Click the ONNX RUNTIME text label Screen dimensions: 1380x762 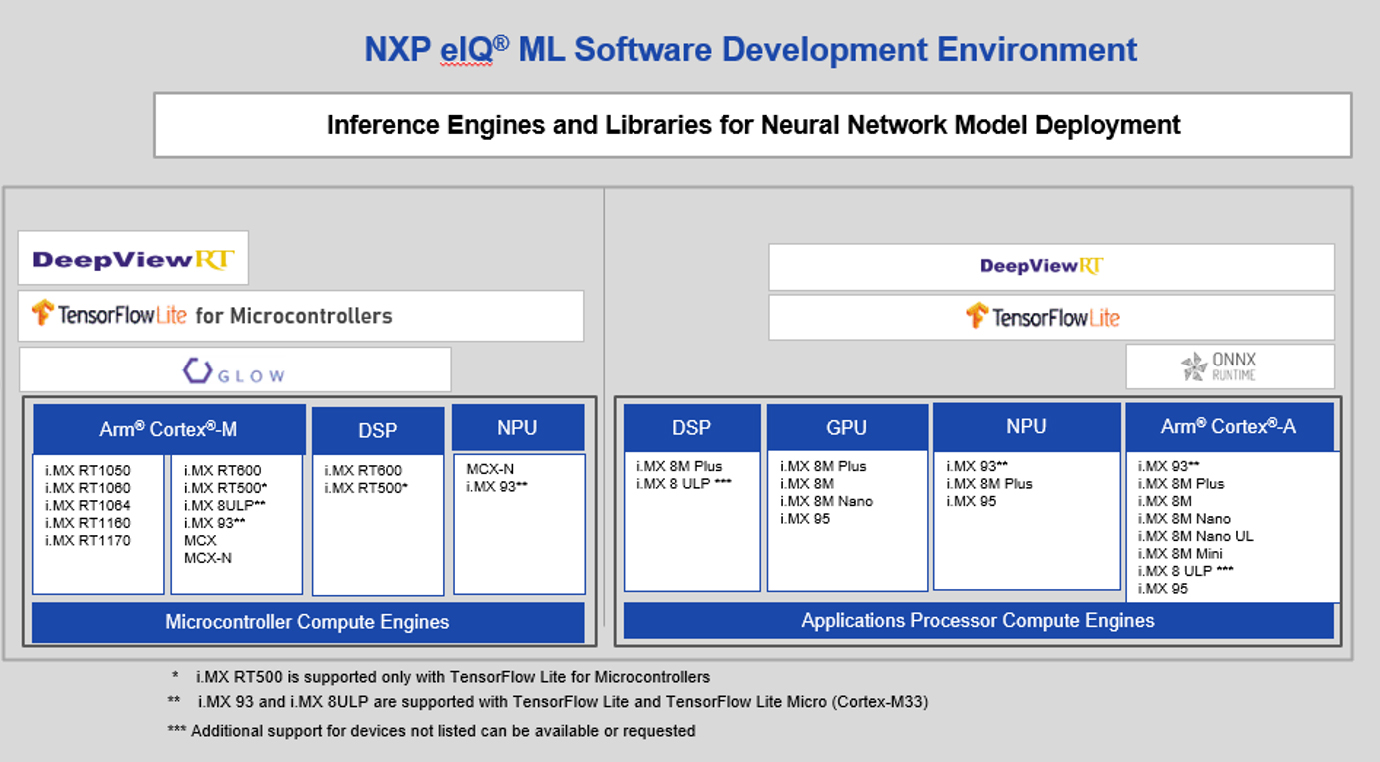tap(1233, 366)
